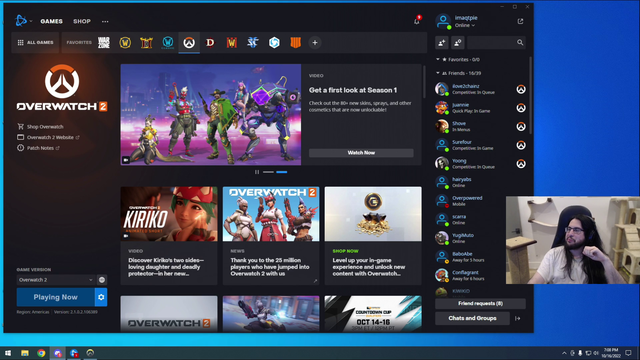
Task: Open the Overwatch 2 Website link
Action: 50,137
